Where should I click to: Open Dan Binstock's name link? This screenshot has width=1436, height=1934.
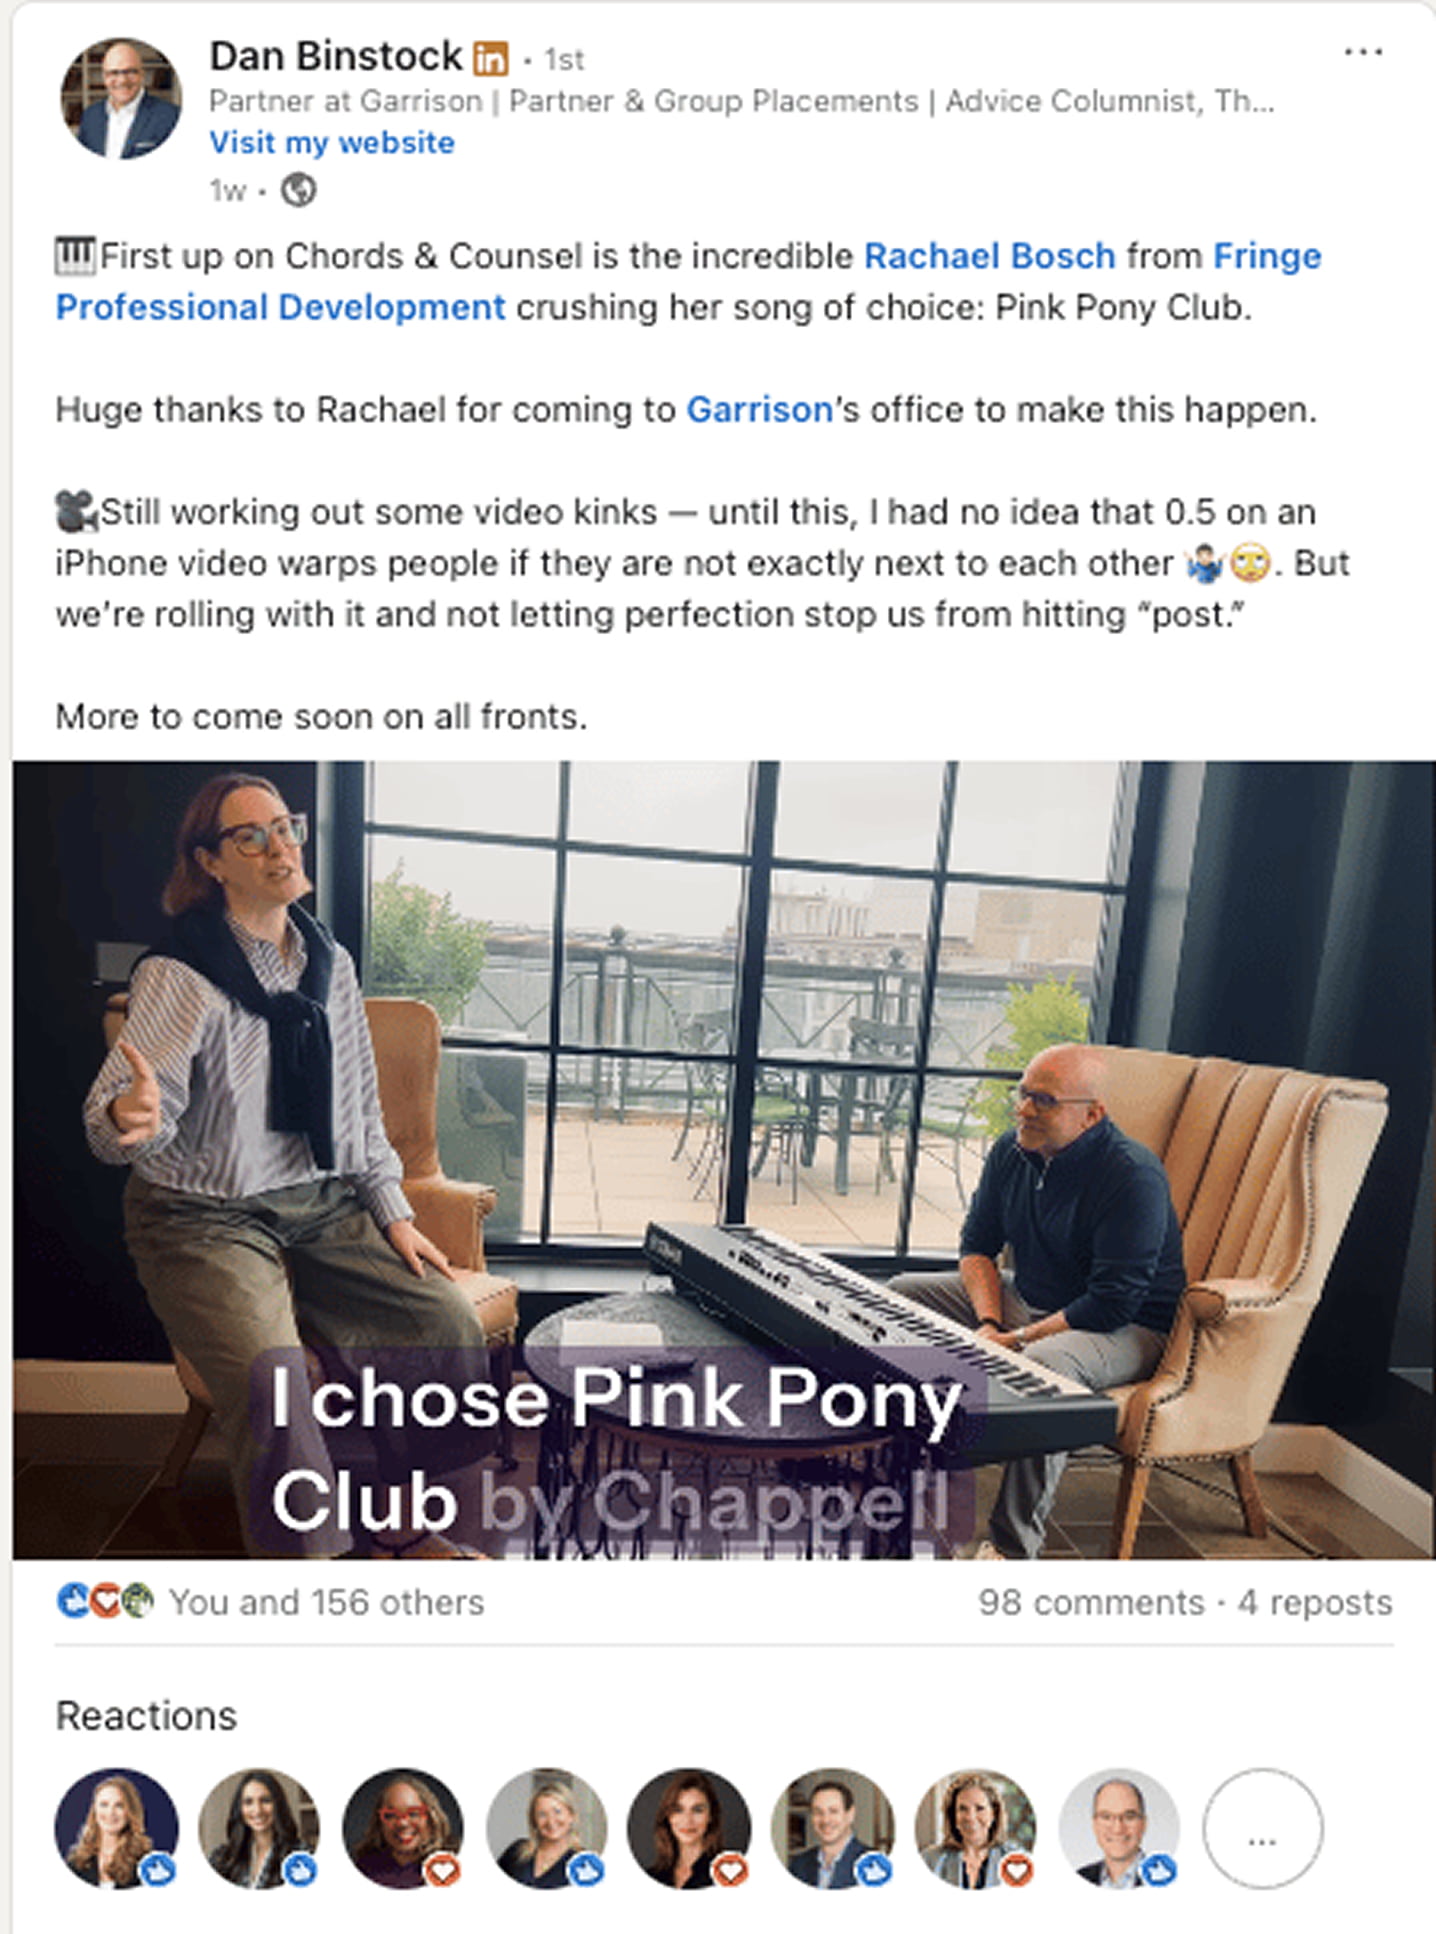coord(336,57)
